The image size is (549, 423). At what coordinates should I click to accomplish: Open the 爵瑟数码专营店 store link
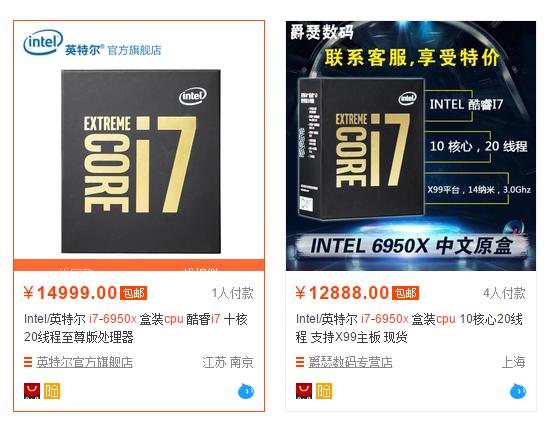coord(350,362)
